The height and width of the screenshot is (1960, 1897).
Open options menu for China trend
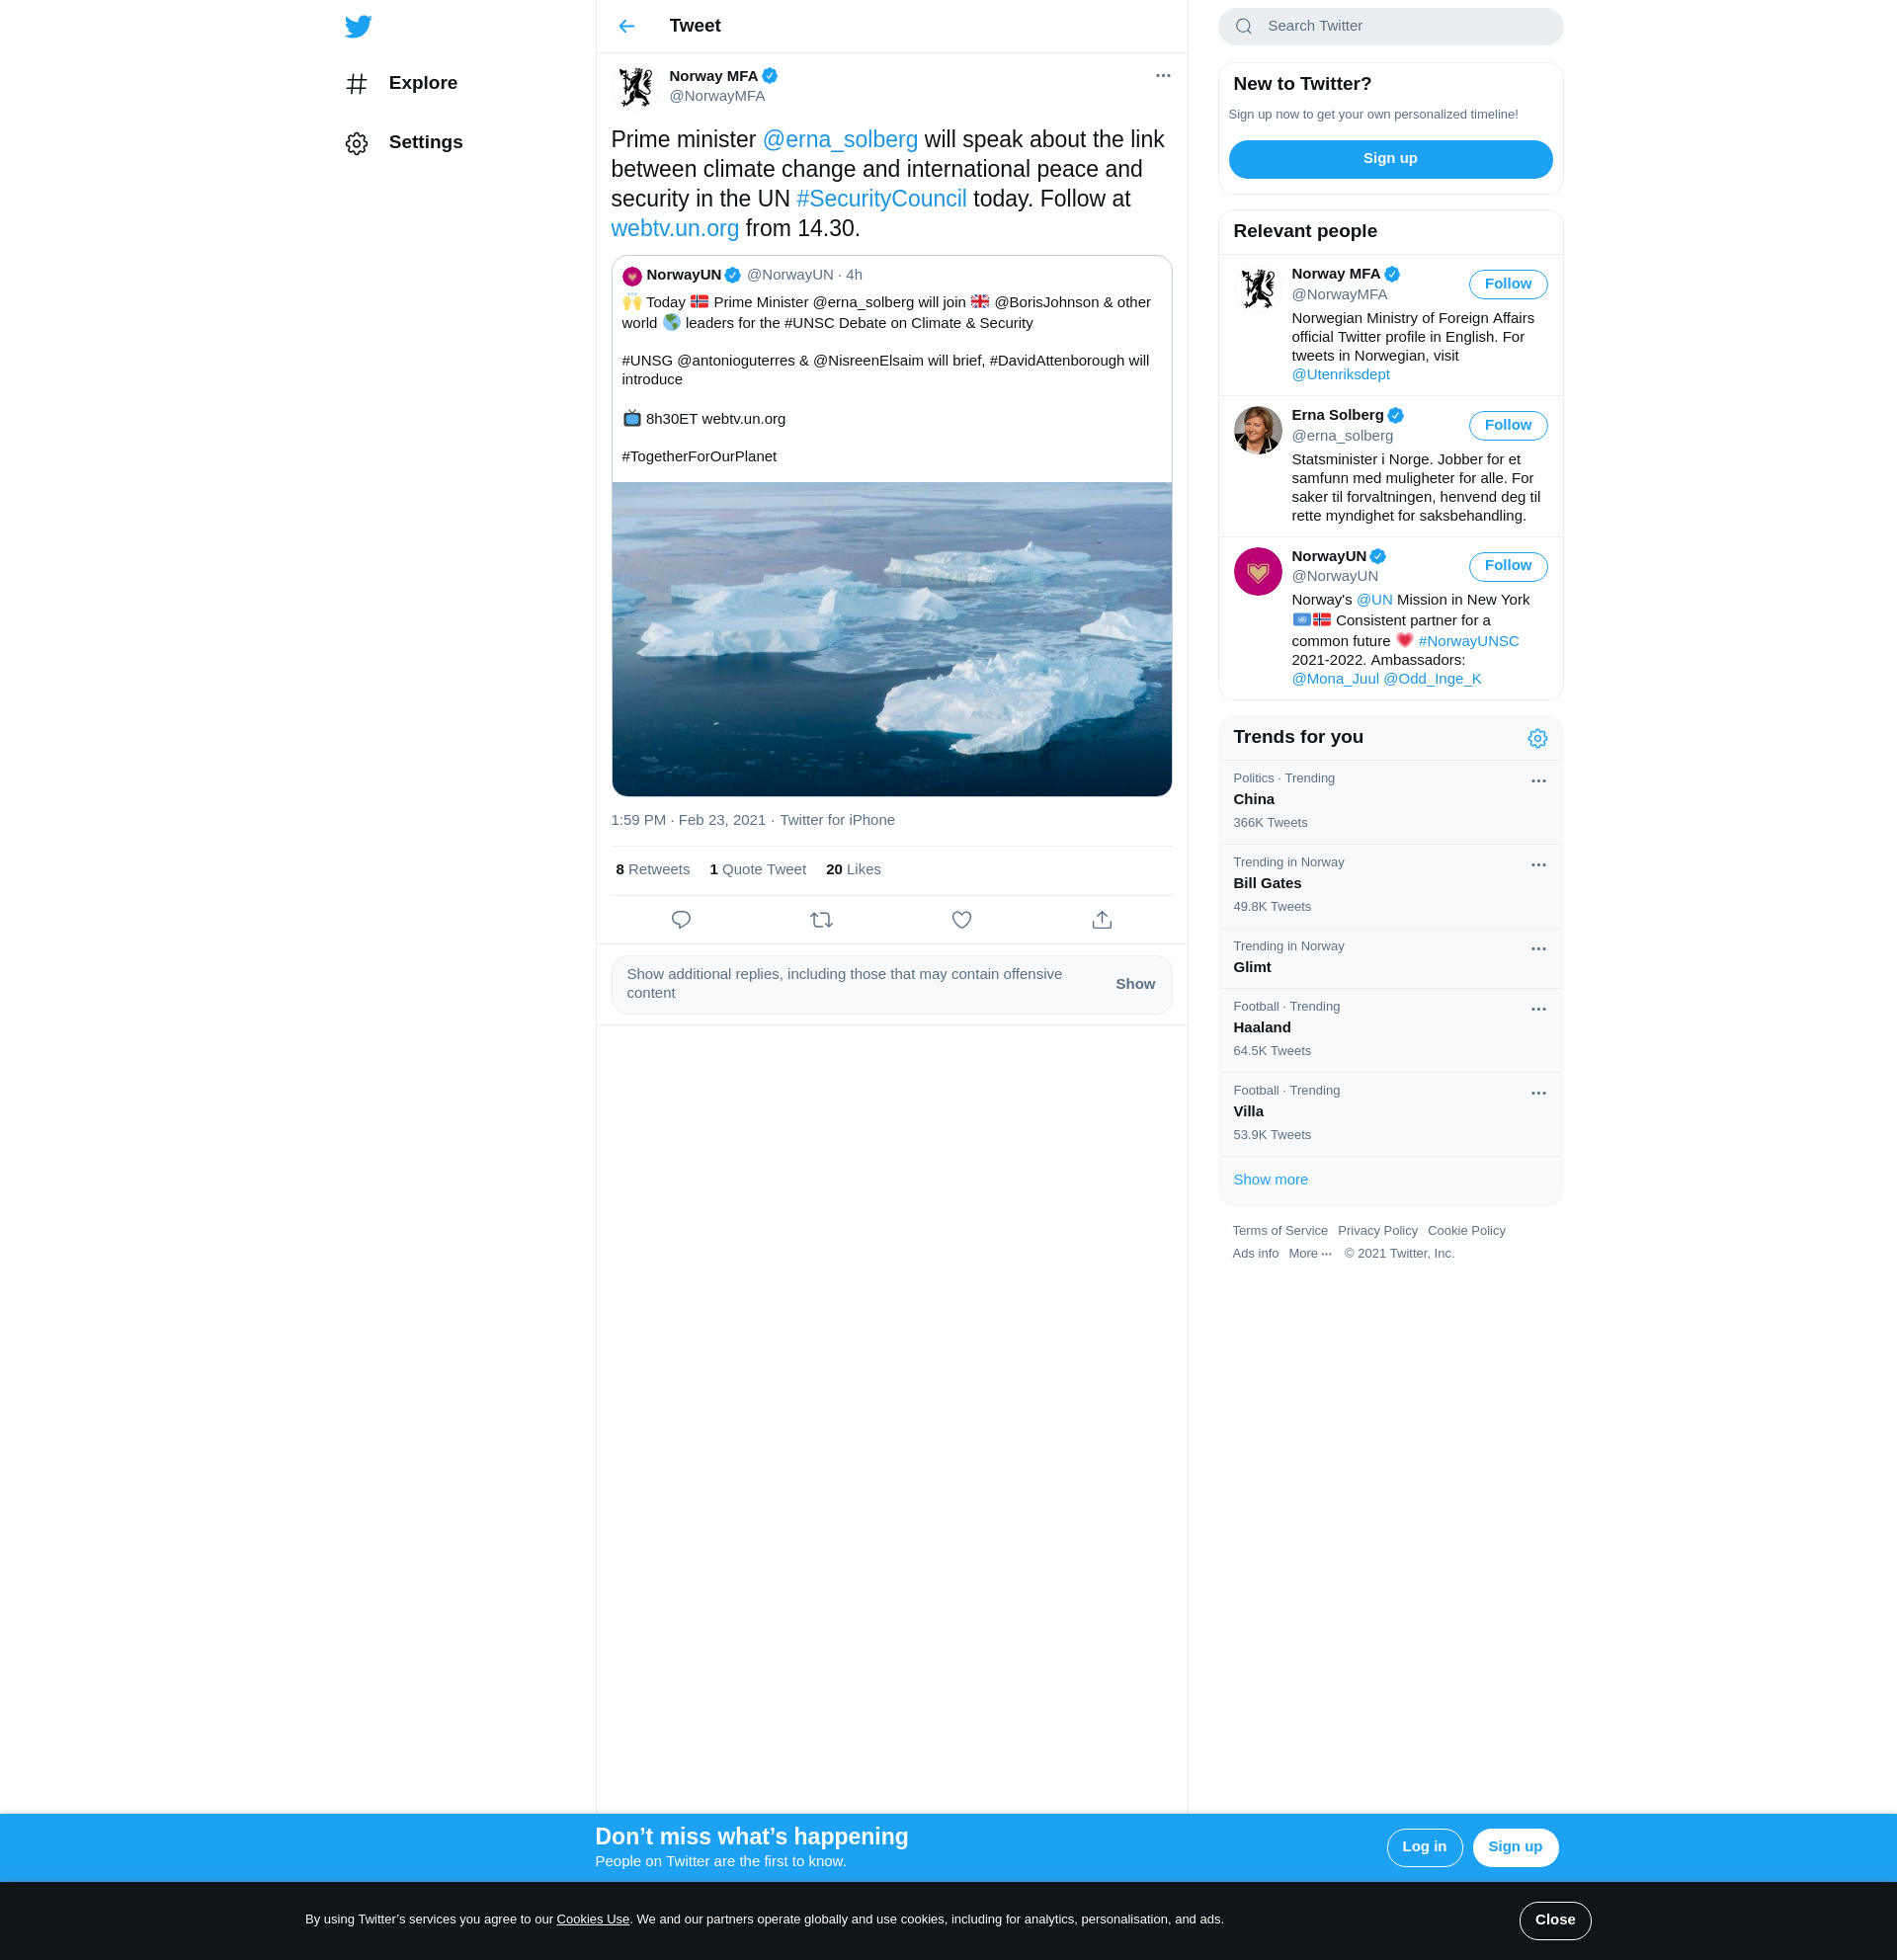(1538, 781)
